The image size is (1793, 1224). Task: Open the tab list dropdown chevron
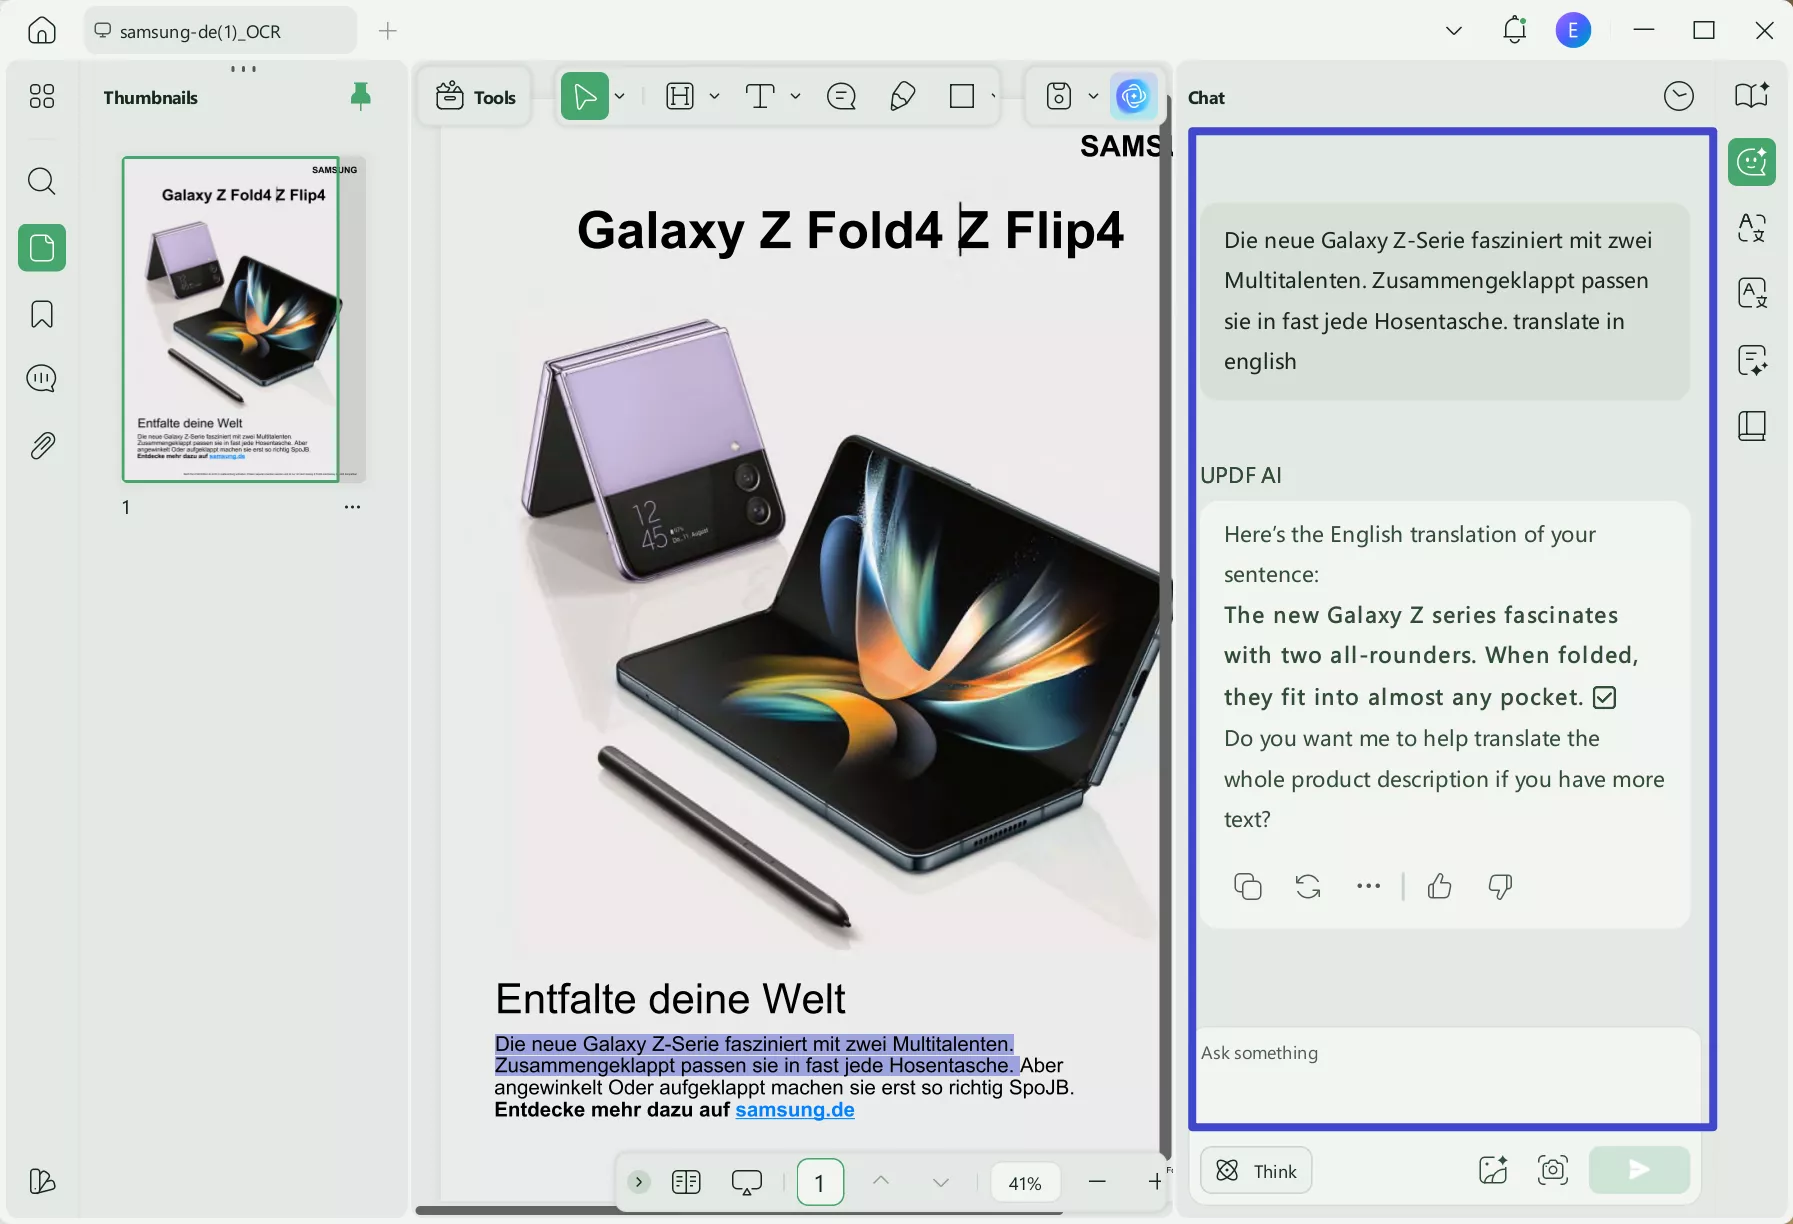1454,31
